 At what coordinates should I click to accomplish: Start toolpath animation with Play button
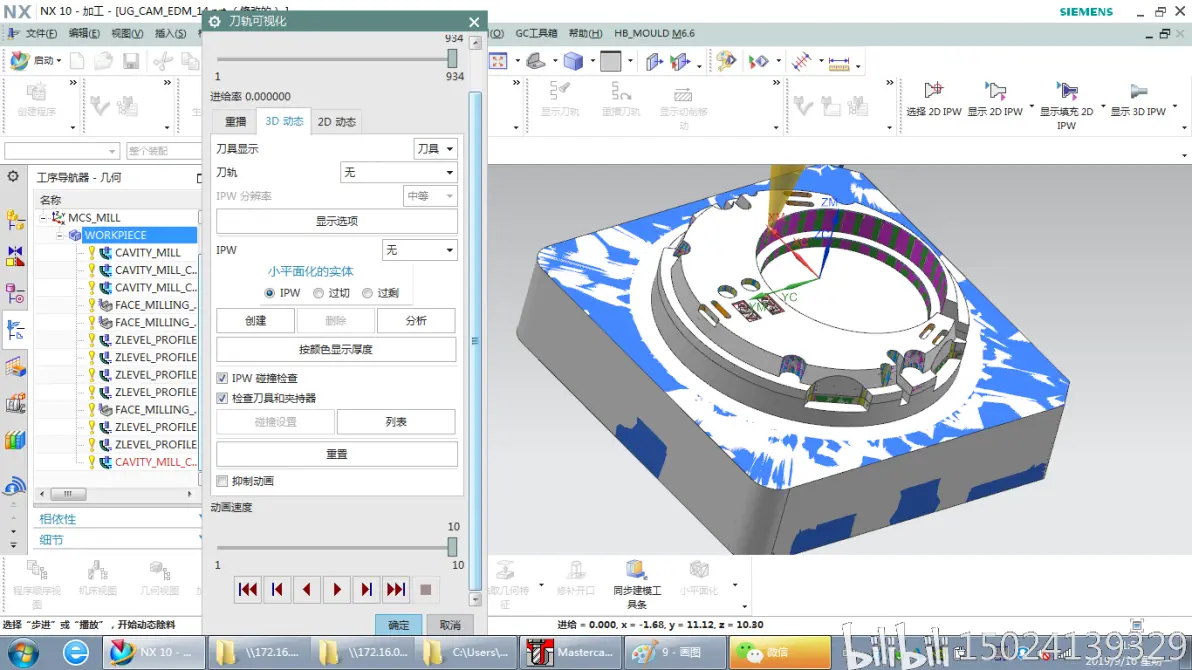coord(337,589)
